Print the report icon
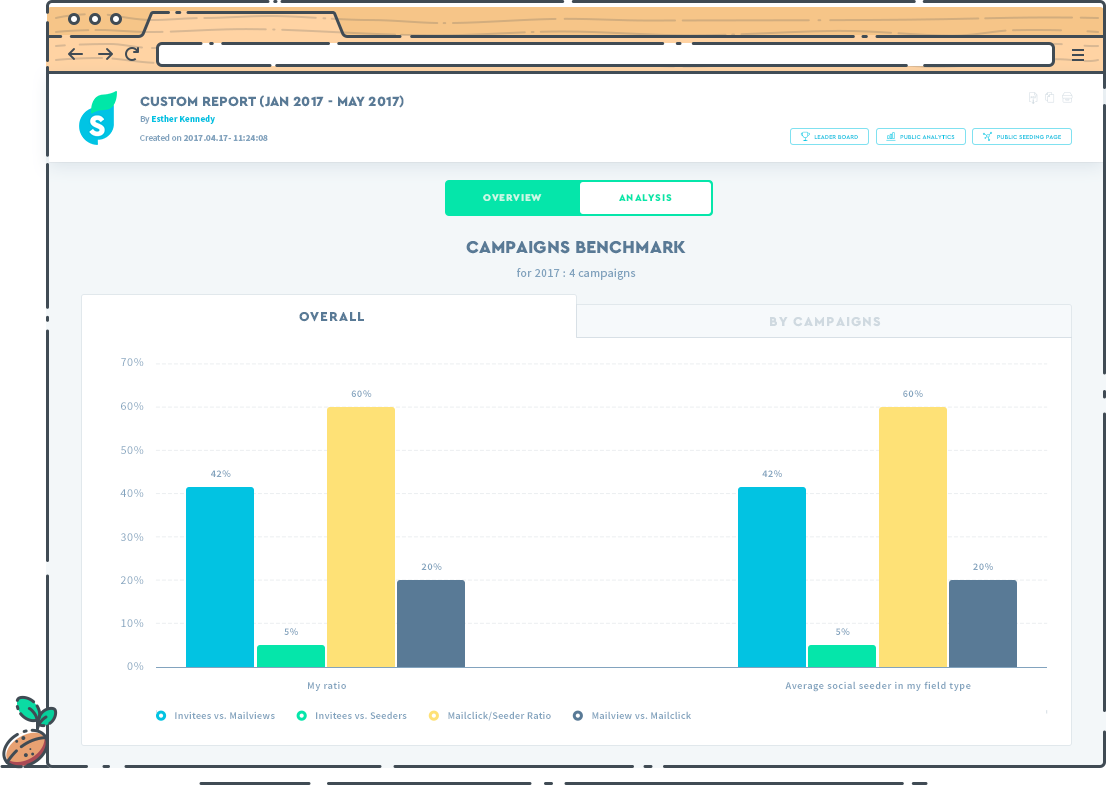1106x785 pixels. [x=1067, y=97]
